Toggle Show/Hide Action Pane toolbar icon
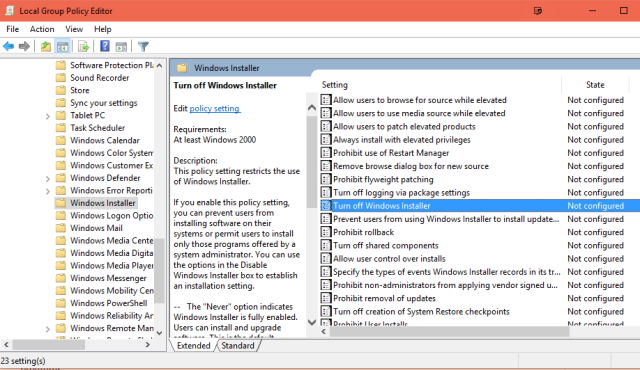The image size is (640, 370). pyautogui.click(x=121, y=47)
